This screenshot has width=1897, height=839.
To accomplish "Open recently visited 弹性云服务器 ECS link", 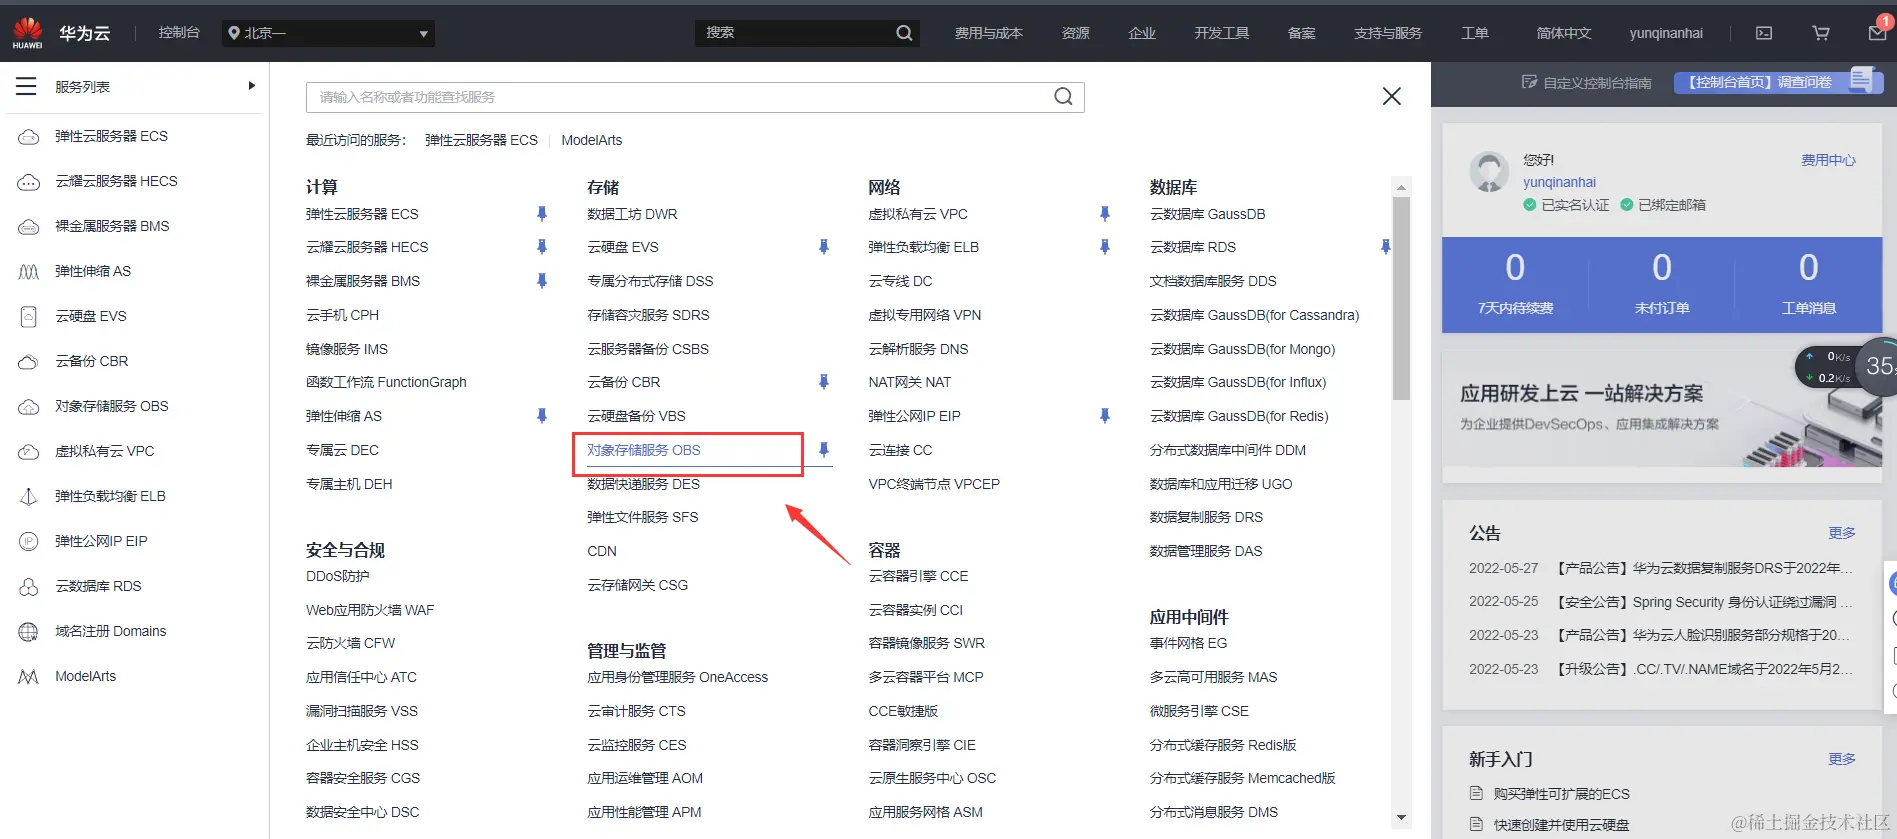I will 481,140.
